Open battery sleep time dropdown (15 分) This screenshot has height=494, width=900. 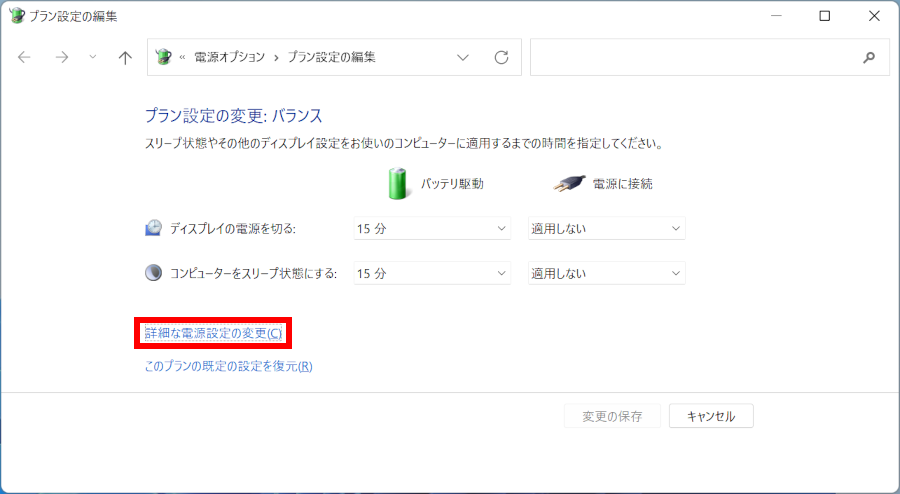[x=432, y=273]
